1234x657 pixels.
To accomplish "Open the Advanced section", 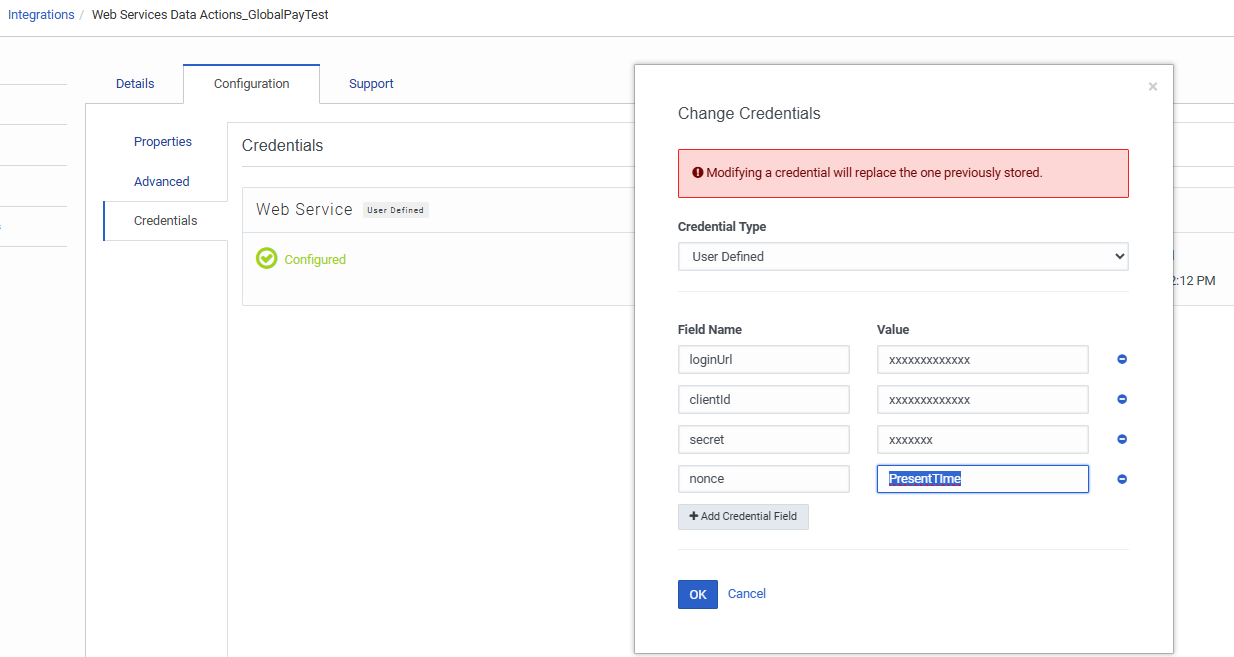I will tap(162, 182).
